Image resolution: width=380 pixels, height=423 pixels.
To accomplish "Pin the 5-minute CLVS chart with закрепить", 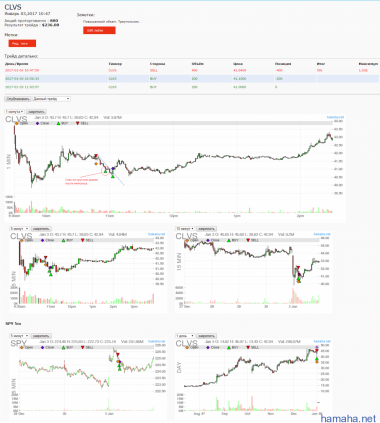I will 41,229.
